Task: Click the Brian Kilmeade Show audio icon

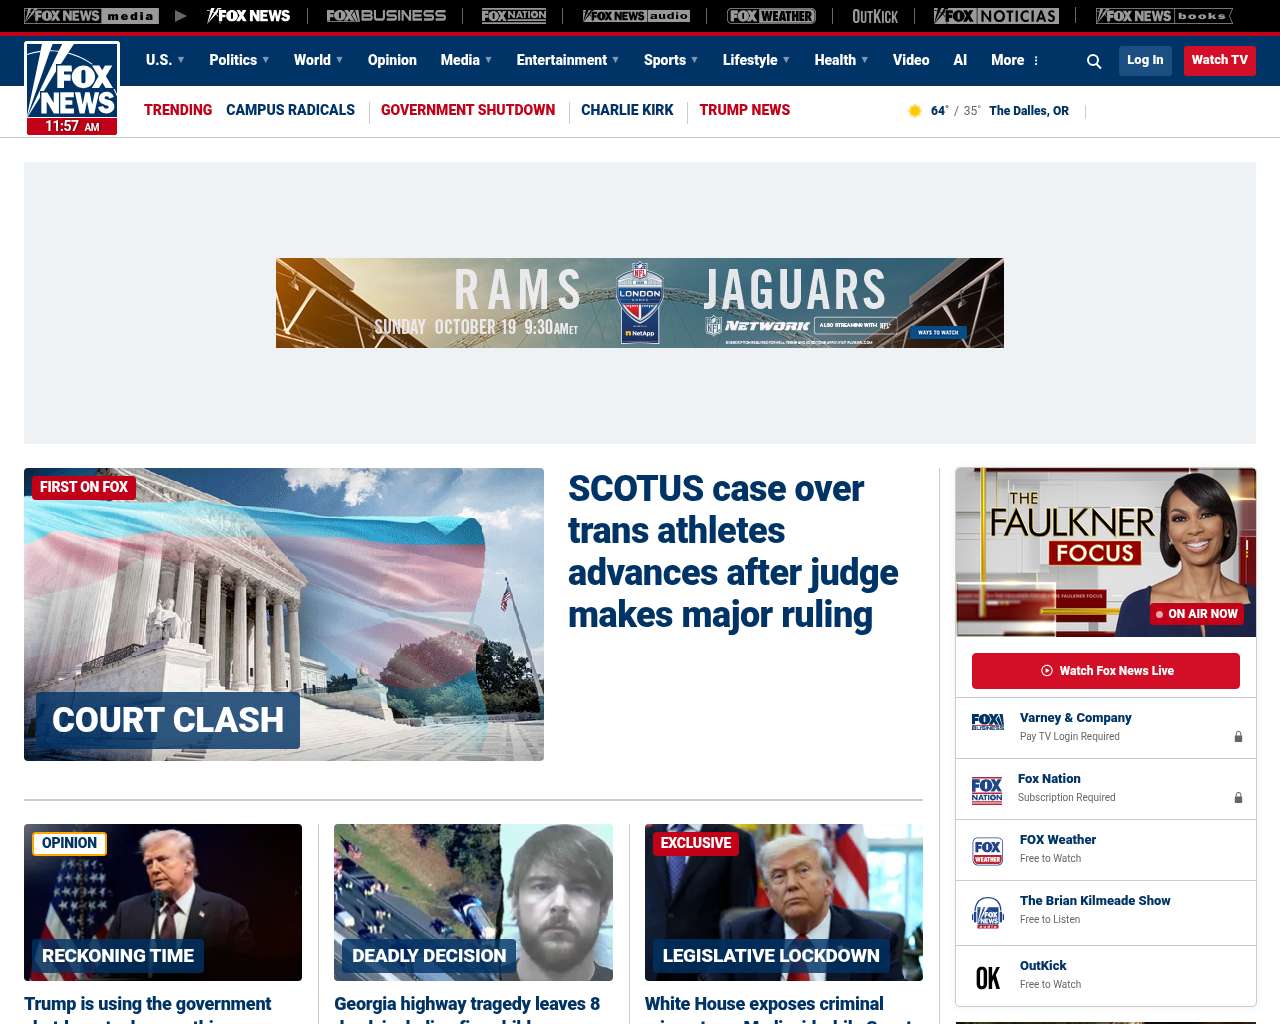Action: 988,913
